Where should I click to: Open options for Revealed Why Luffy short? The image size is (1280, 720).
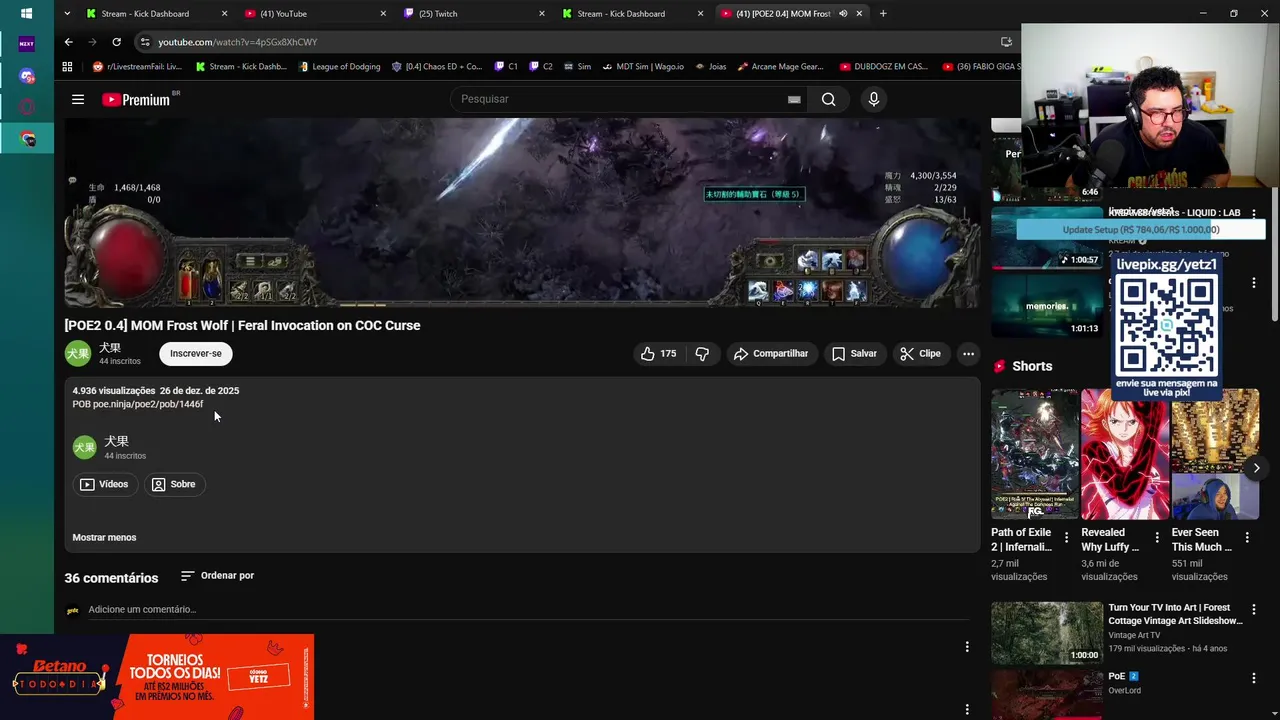1157,537
